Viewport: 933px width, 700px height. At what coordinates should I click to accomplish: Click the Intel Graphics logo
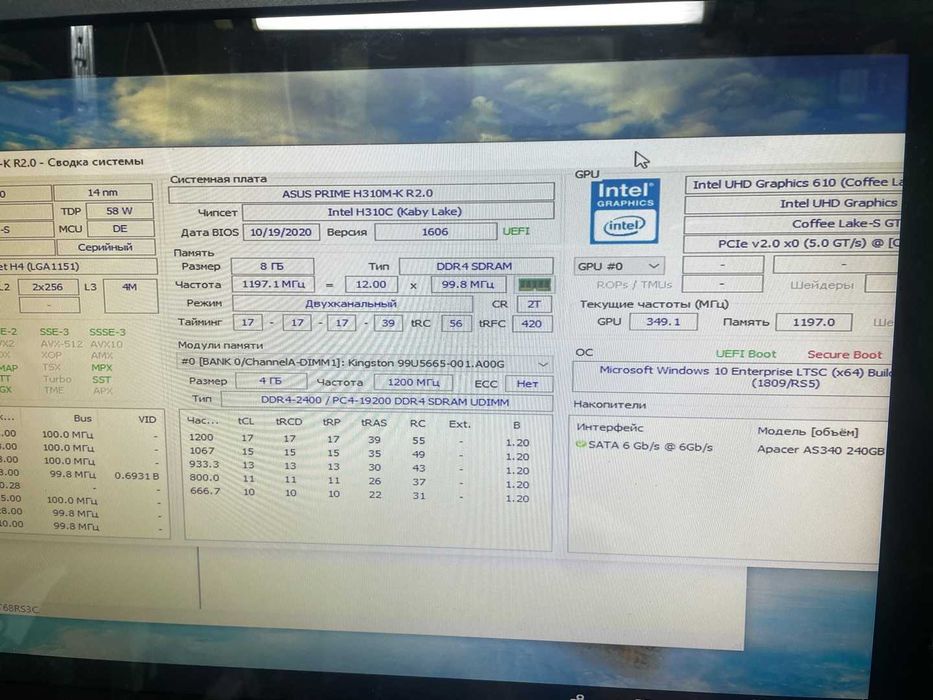pyautogui.click(x=625, y=212)
